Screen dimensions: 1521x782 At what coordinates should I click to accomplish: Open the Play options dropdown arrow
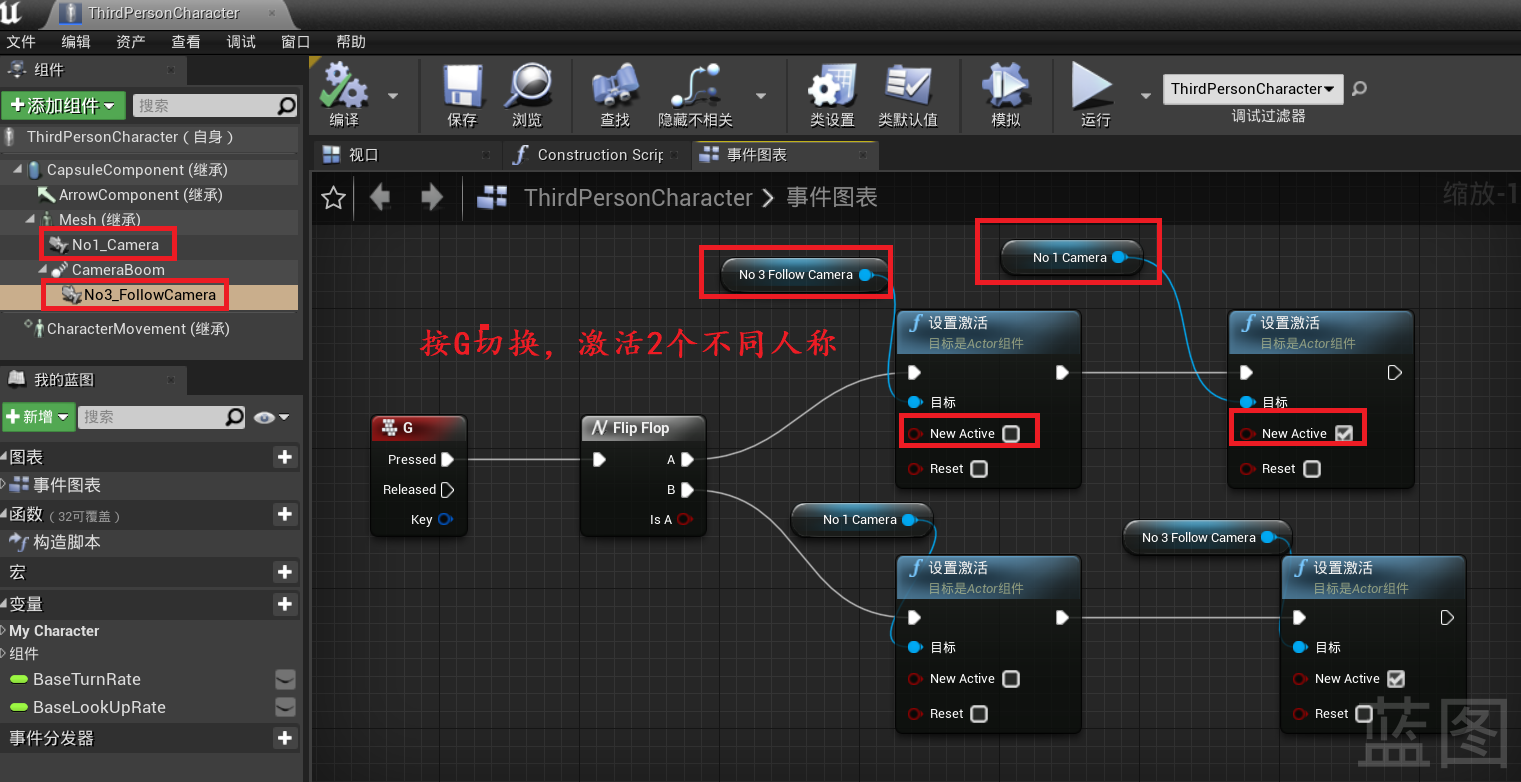coord(1145,96)
